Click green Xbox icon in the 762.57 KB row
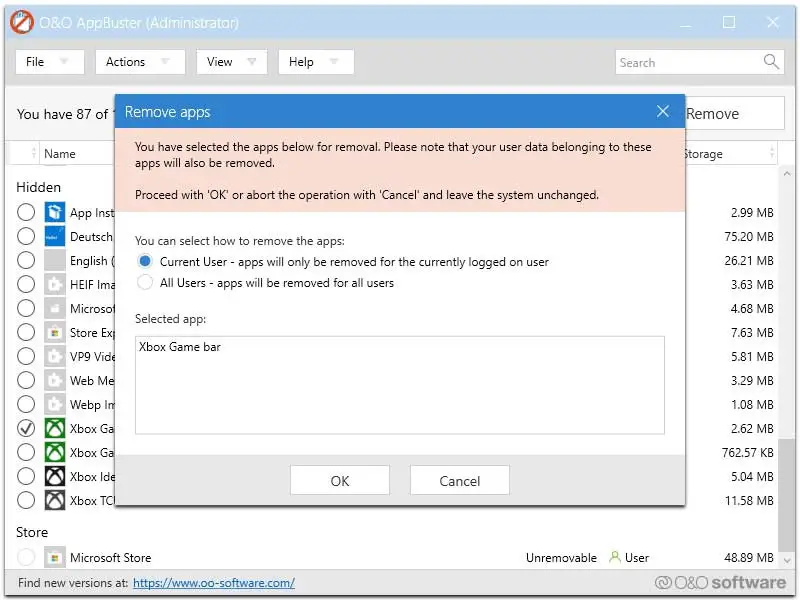This screenshot has height=600, width=800. point(55,452)
